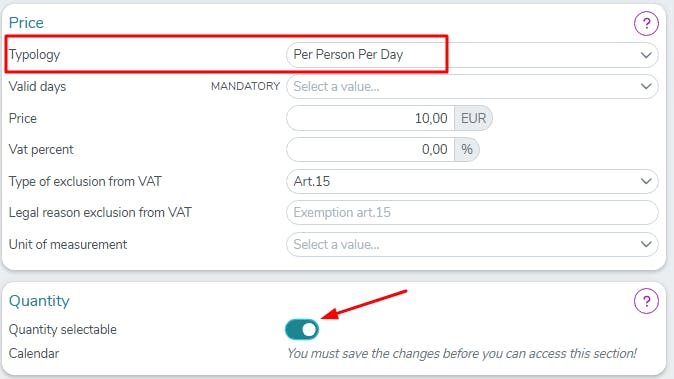Click the chevron in Type of exclusion field
Image resolution: width=674 pixels, height=379 pixels.
(646, 181)
